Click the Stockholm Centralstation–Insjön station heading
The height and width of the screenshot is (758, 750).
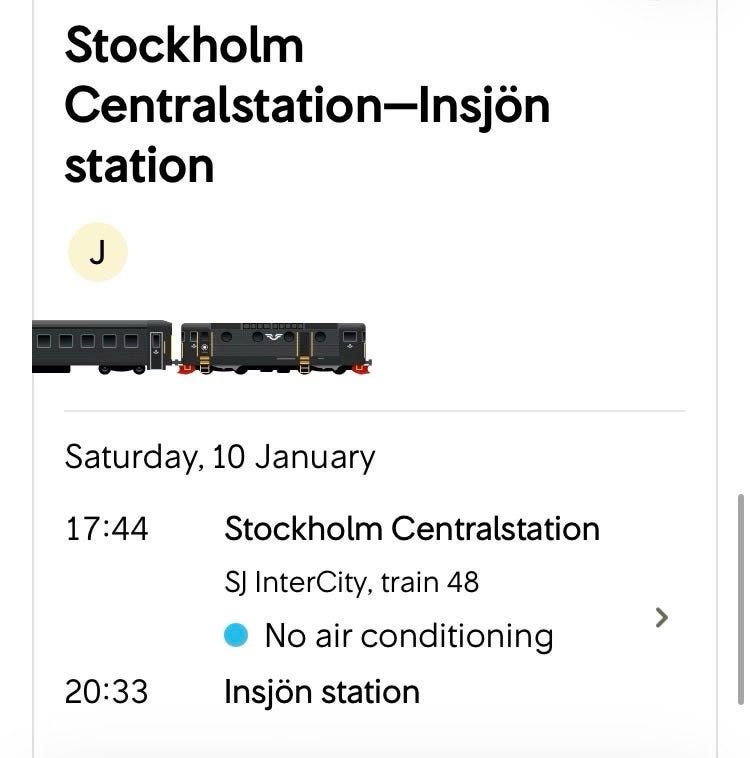point(307,105)
